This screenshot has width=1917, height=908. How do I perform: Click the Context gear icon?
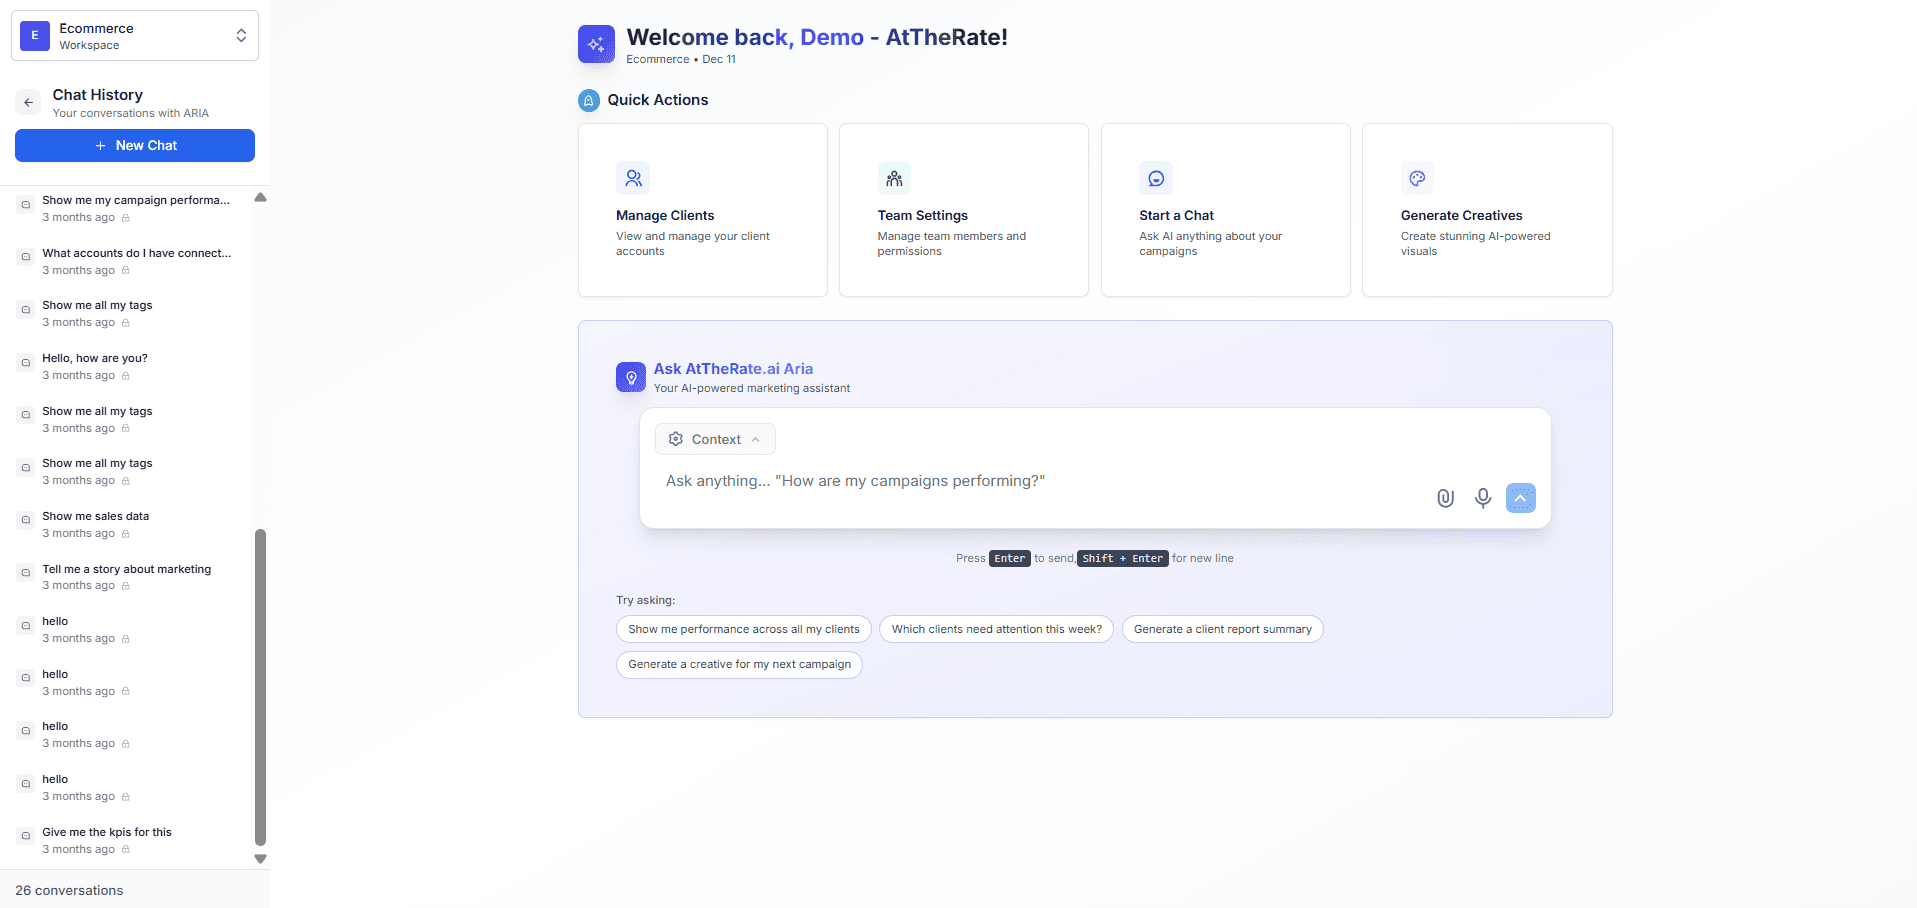click(676, 439)
